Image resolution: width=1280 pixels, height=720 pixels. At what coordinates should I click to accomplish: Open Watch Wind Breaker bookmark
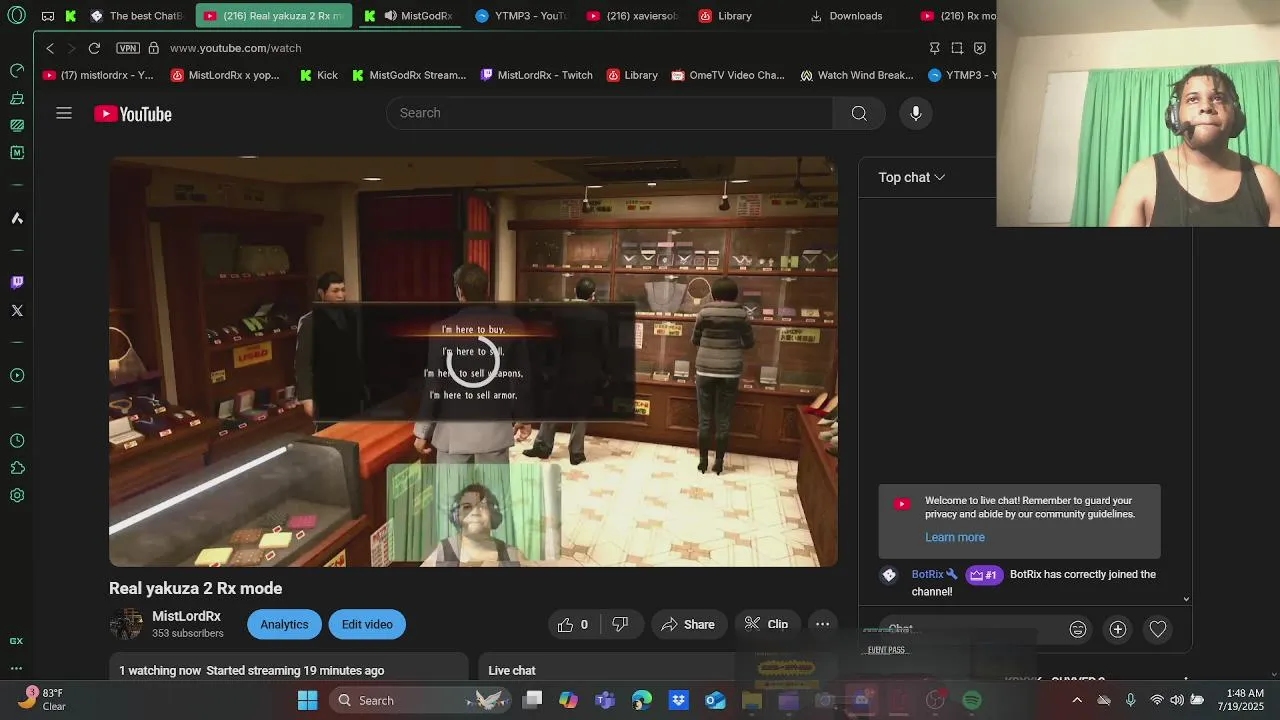tap(857, 75)
